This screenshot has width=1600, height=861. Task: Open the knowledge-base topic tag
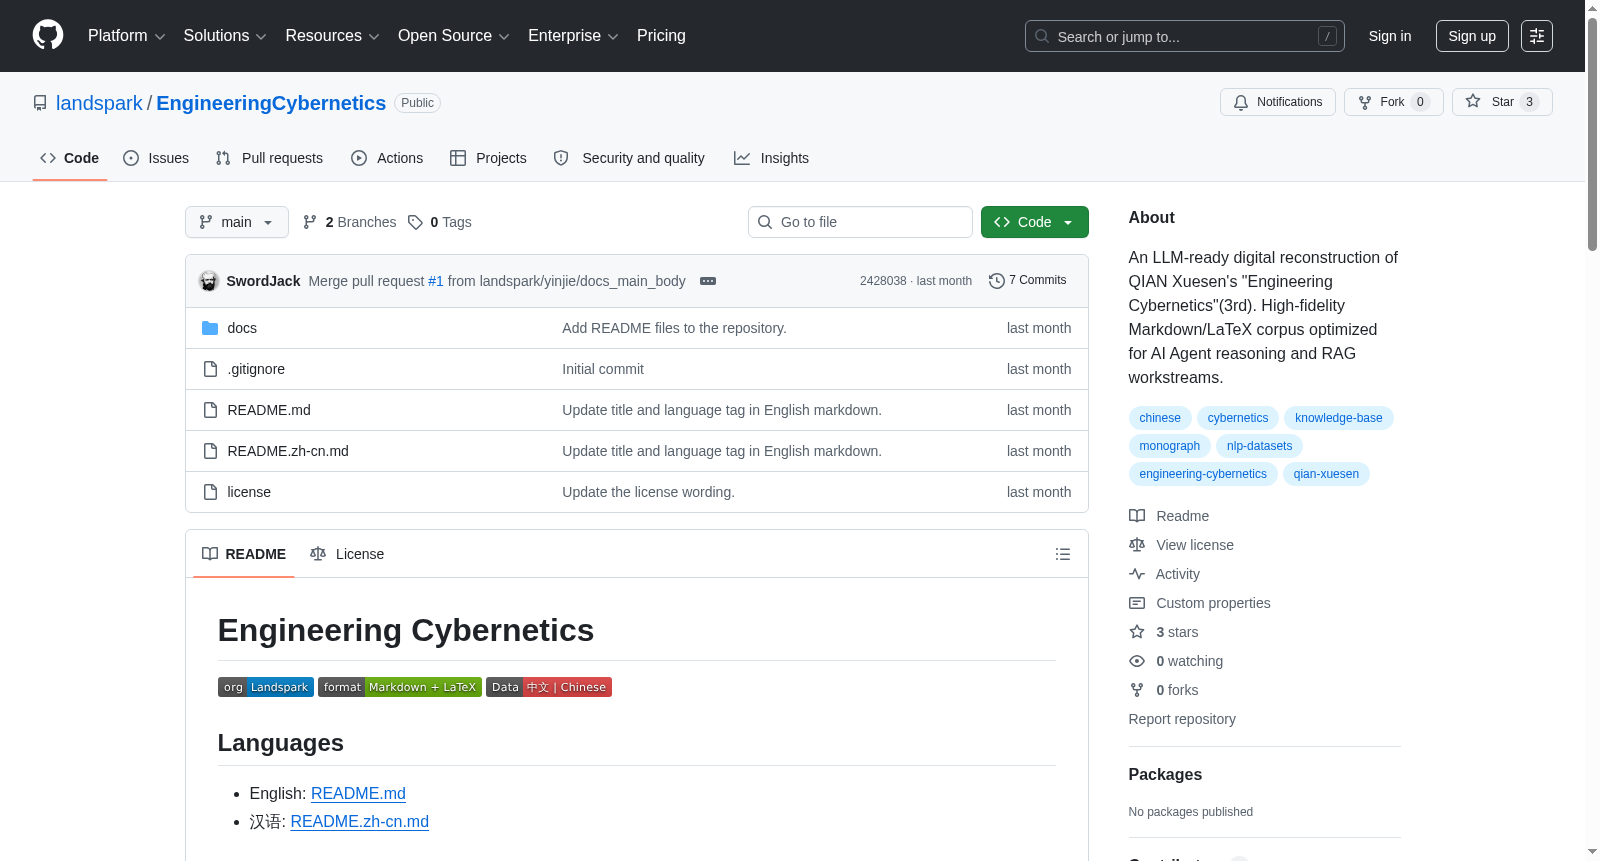(1339, 418)
